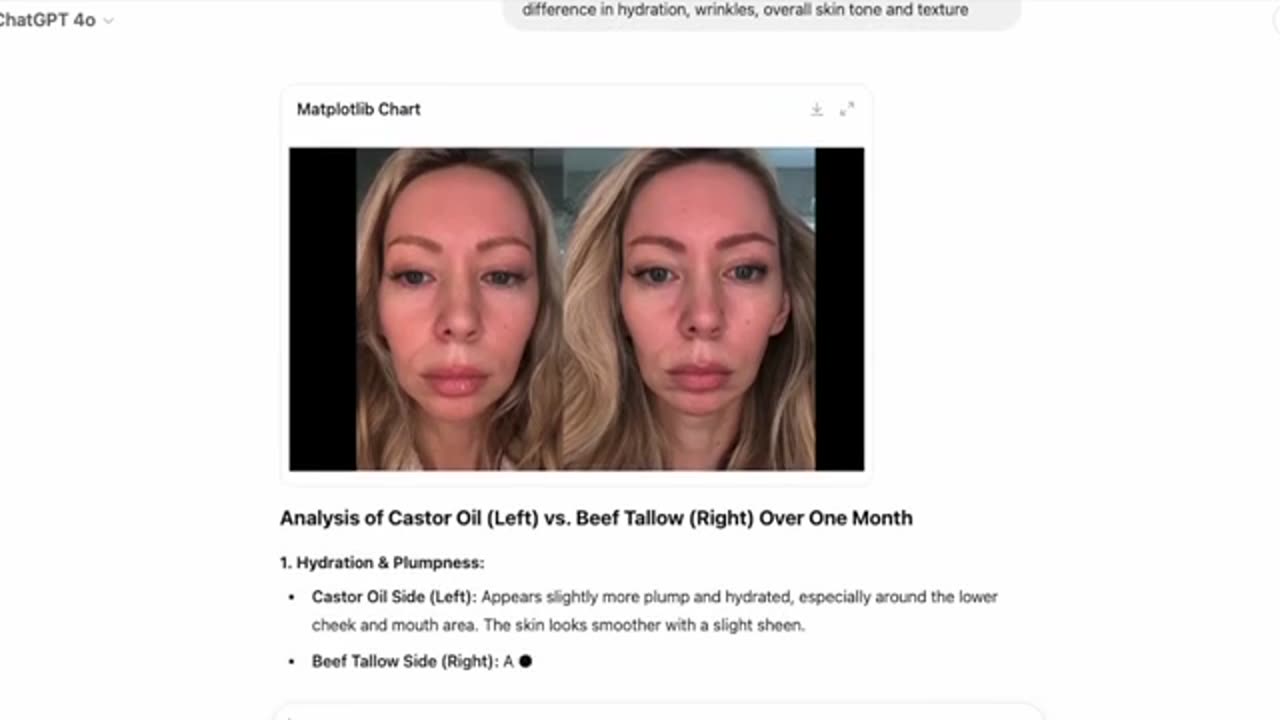Click the chevron beside ChatGPT 4o

pos(108,21)
